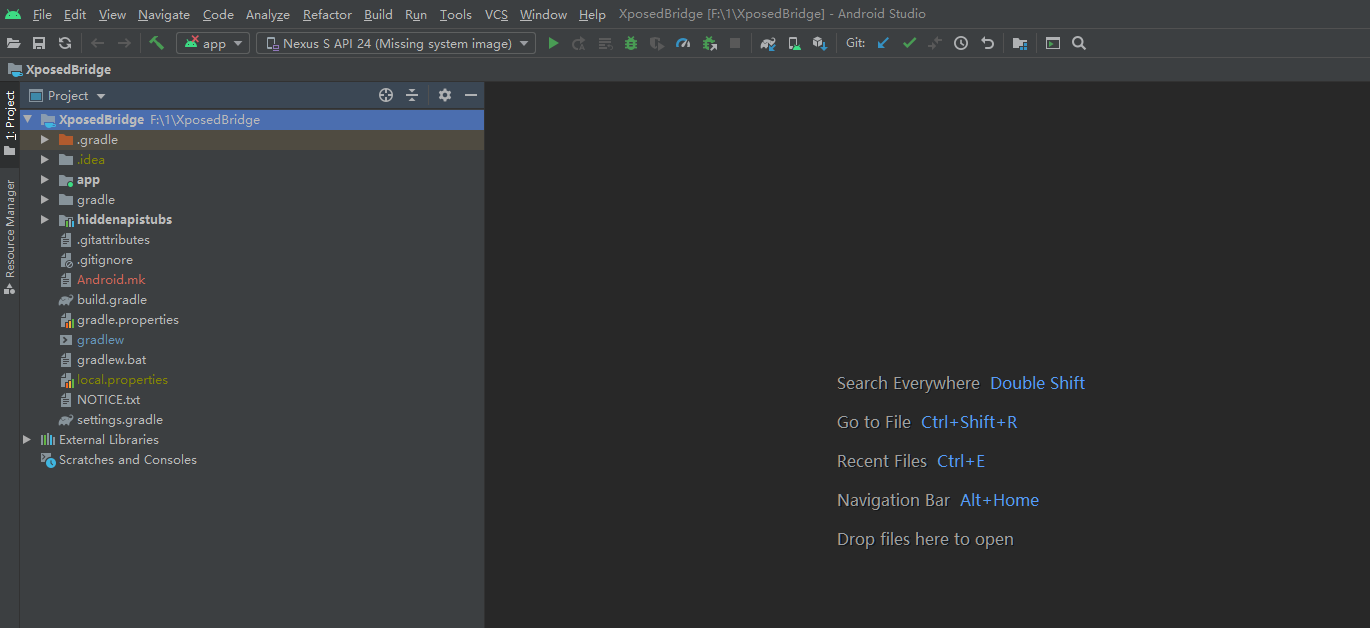Open the Nexus S API 24 device dropdown

pos(396,43)
